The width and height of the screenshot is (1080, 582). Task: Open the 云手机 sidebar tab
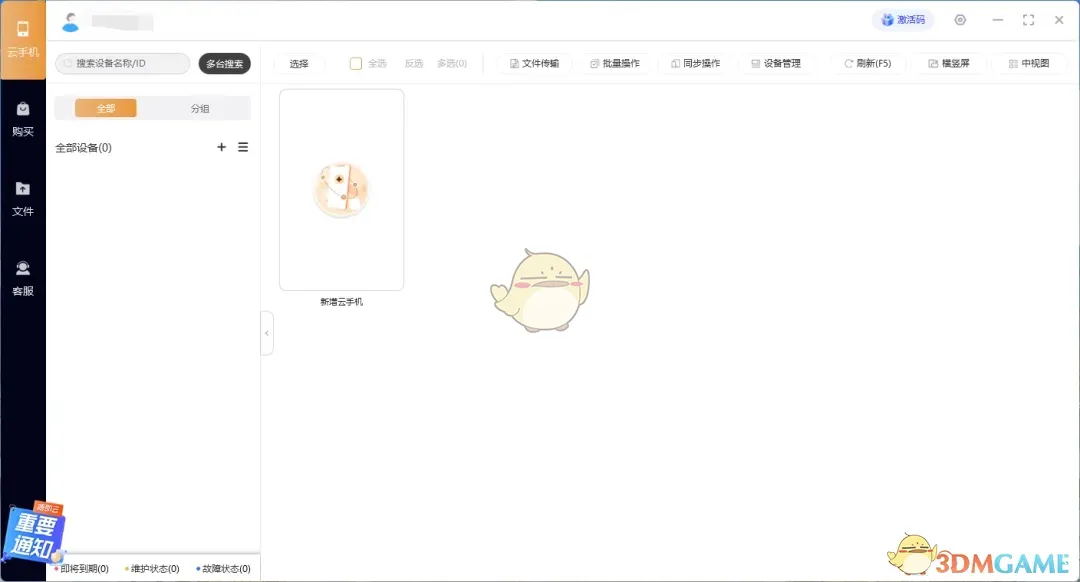[x=23, y=38]
